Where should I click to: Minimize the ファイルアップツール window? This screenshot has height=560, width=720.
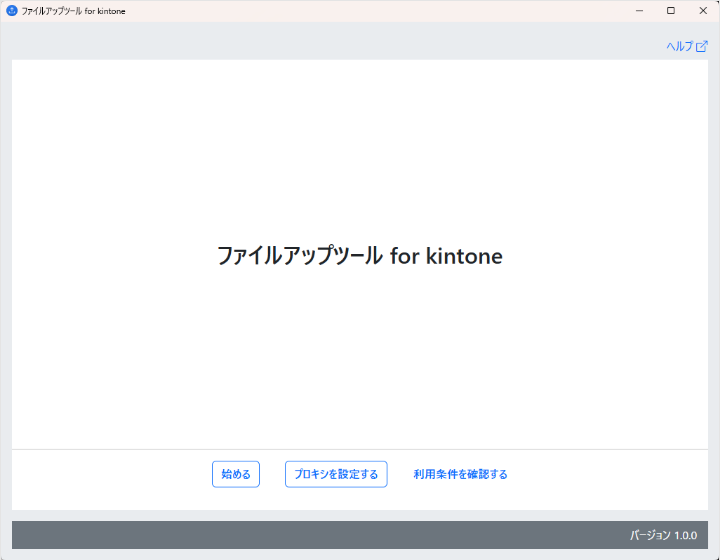639,11
